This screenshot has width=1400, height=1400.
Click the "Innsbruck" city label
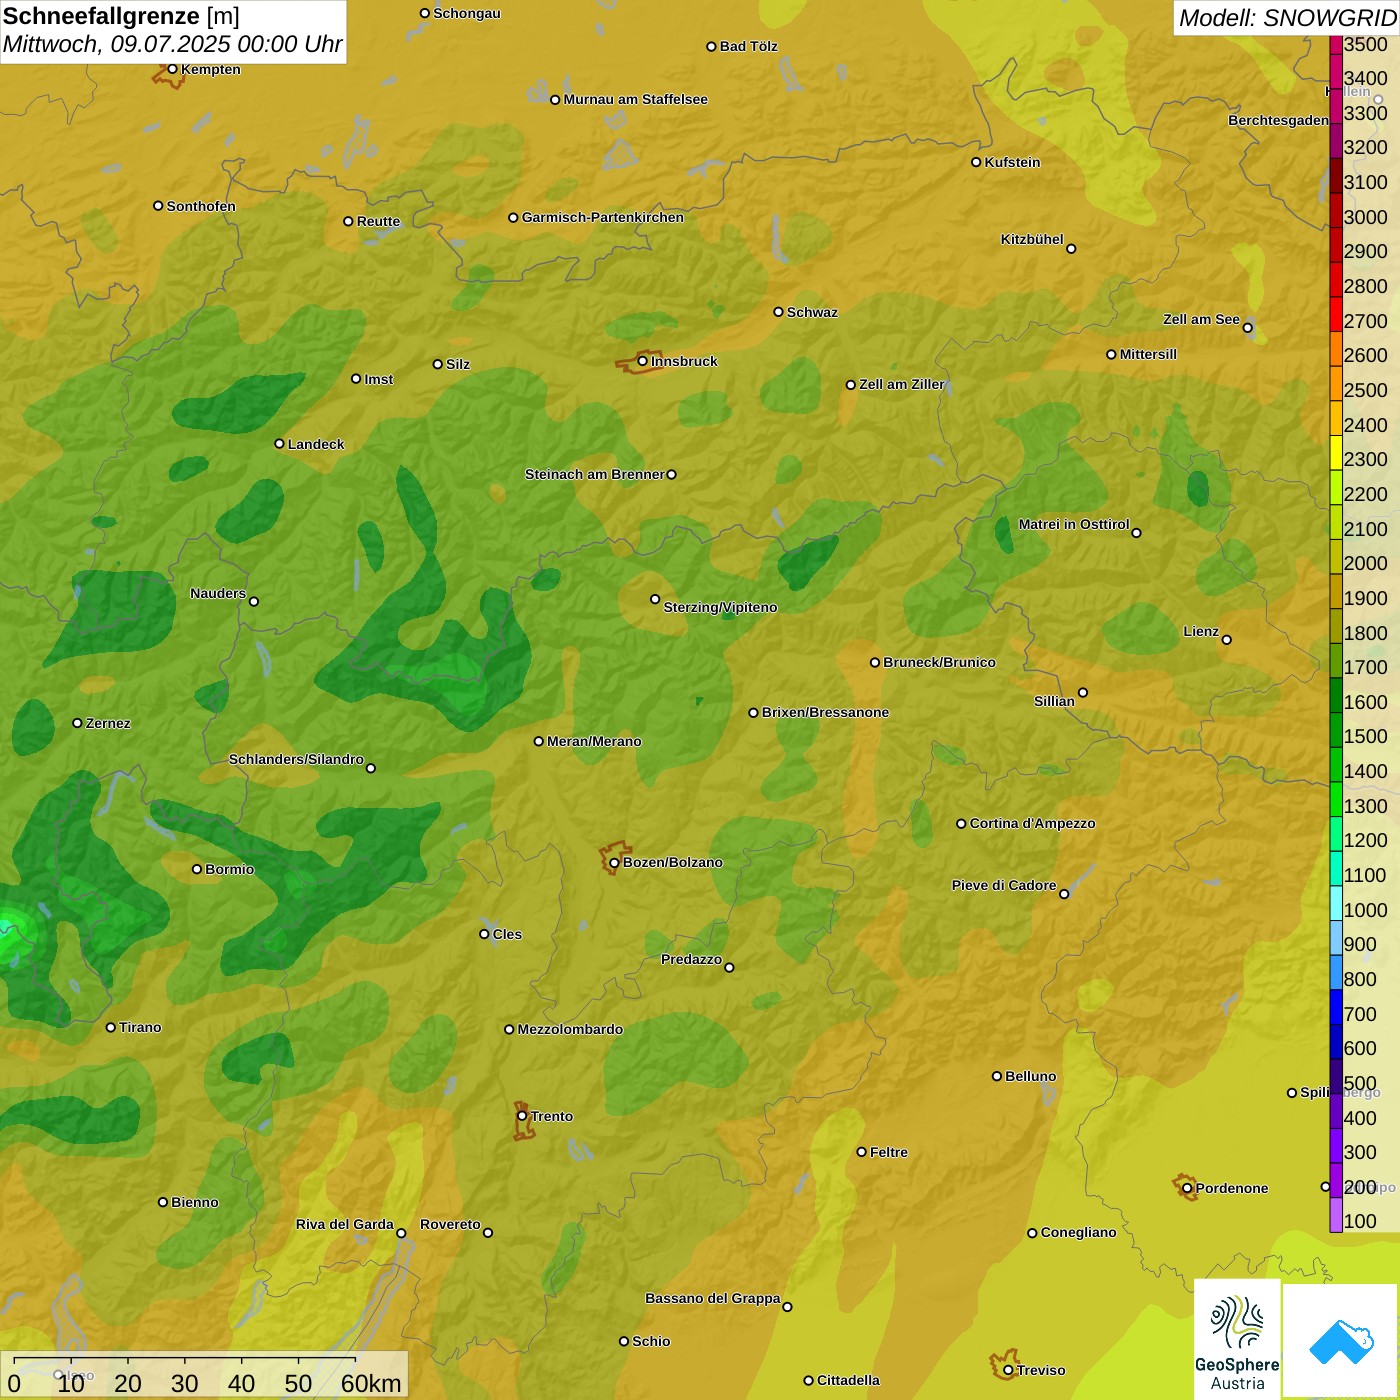tap(684, 361)
